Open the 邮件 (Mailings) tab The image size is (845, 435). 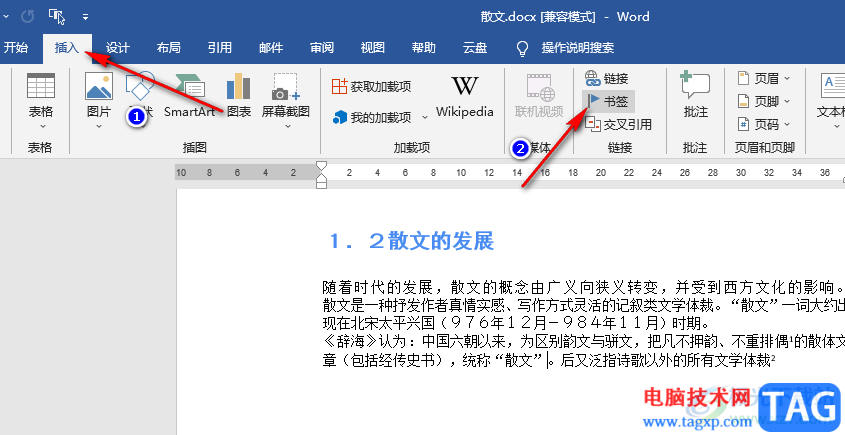[x=271, y=47]
